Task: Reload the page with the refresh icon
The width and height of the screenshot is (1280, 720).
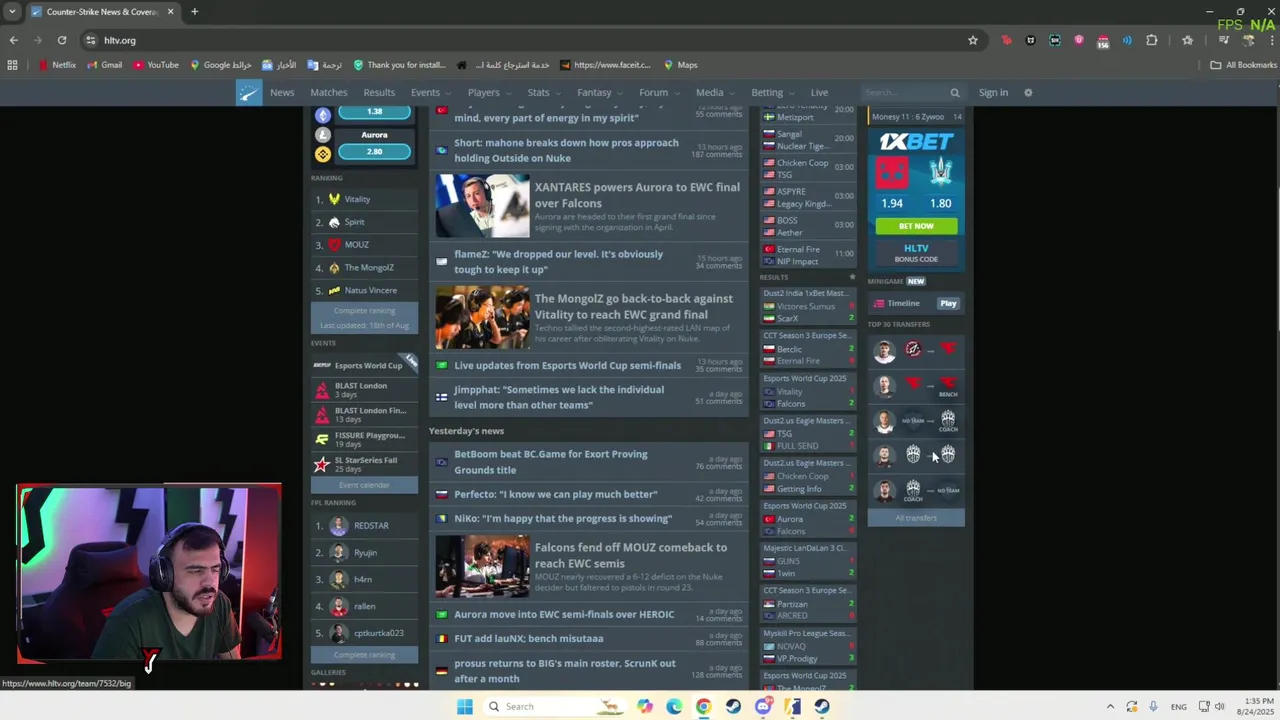Action: [62, 40]
